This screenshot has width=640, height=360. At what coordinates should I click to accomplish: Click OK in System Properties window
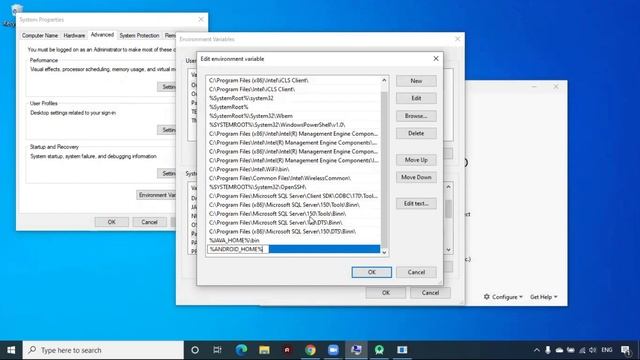point(111,222)
